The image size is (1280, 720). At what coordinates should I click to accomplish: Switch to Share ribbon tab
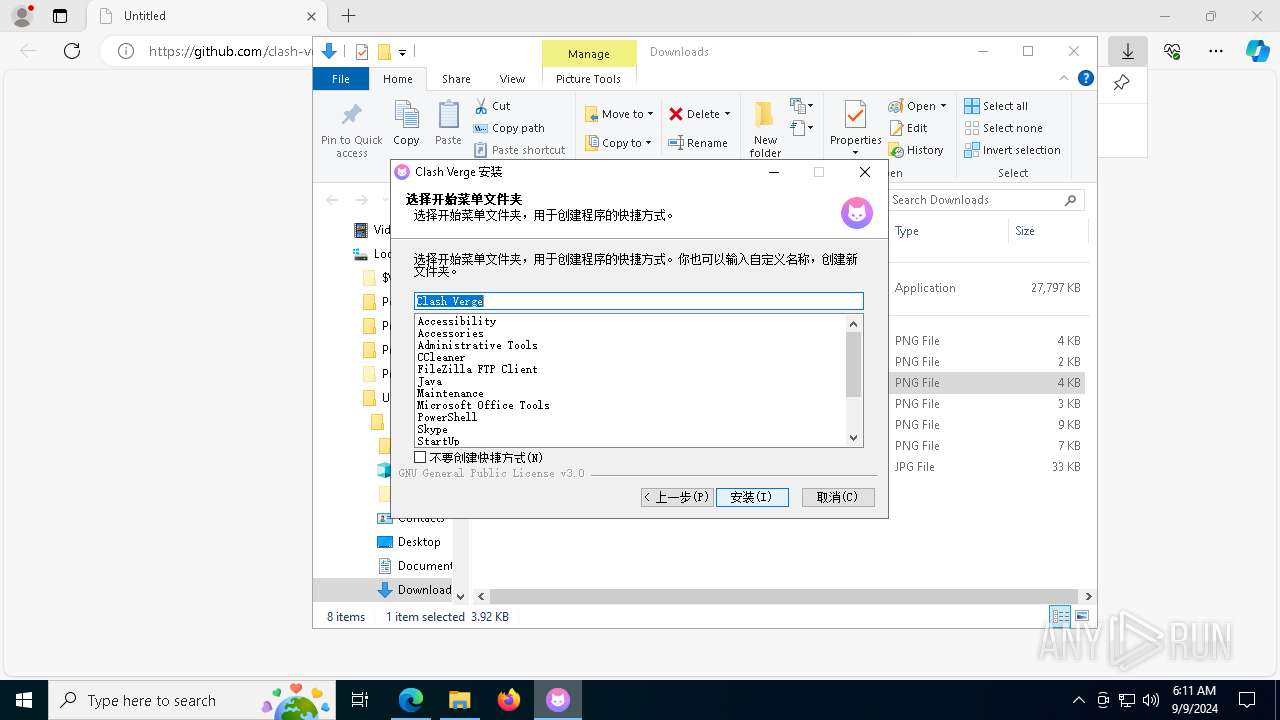(x=456, y=79)
